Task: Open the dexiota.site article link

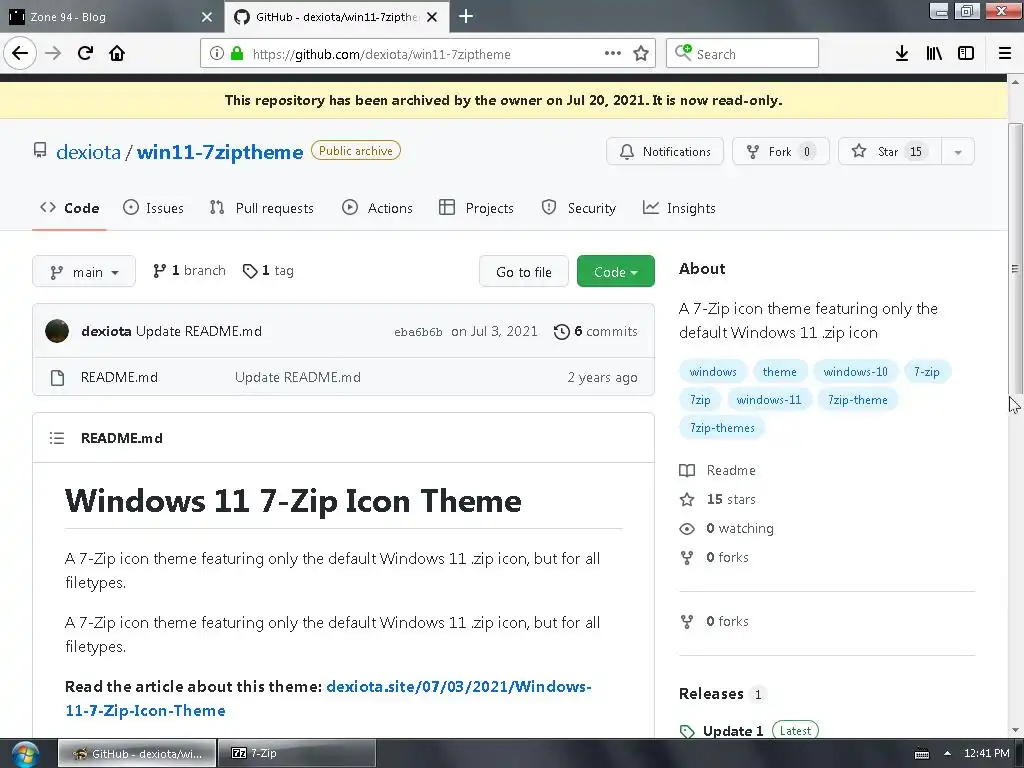Action: (328, 698)
